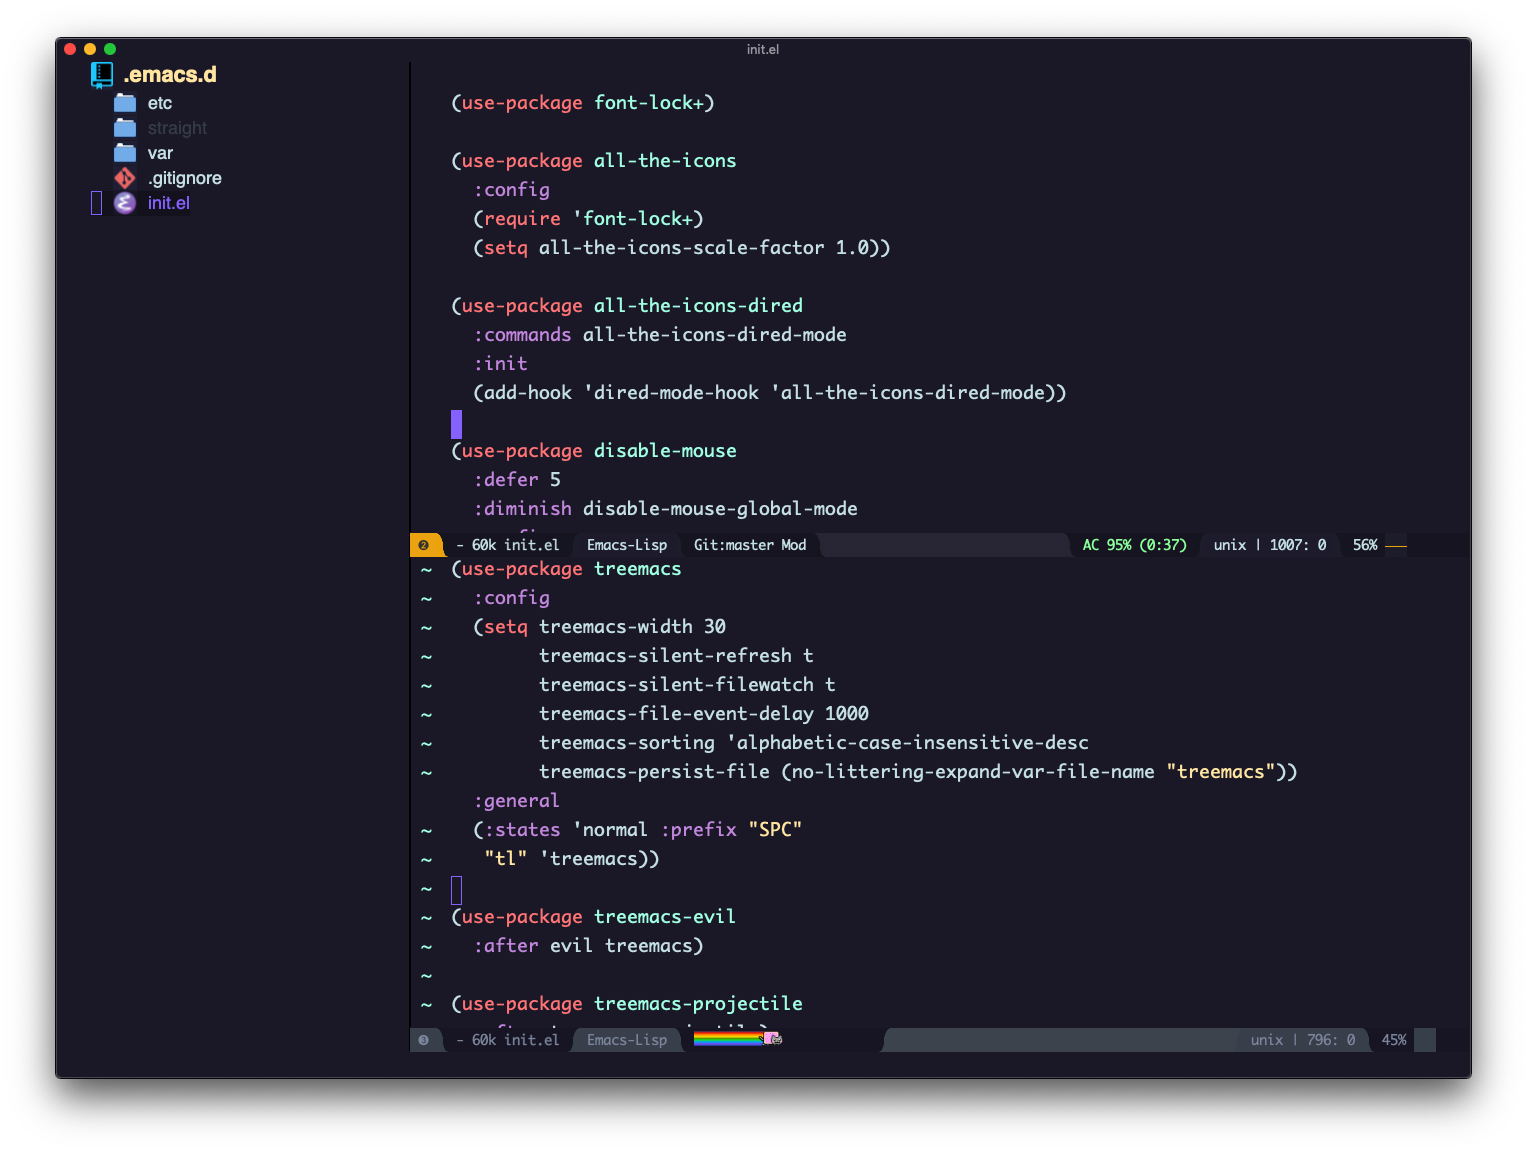Select init.el in the treemacs sidebar
This screenshot has height=1152, width=1527.
tap(168, 203)
